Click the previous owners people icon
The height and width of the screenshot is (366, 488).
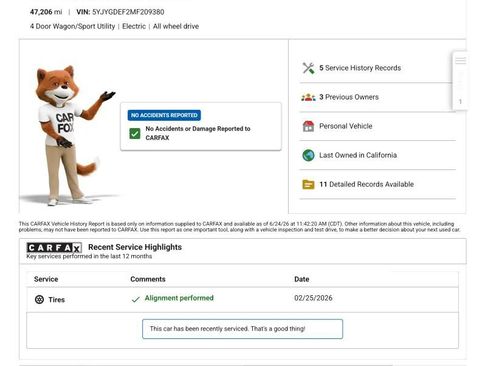point(308,97)
